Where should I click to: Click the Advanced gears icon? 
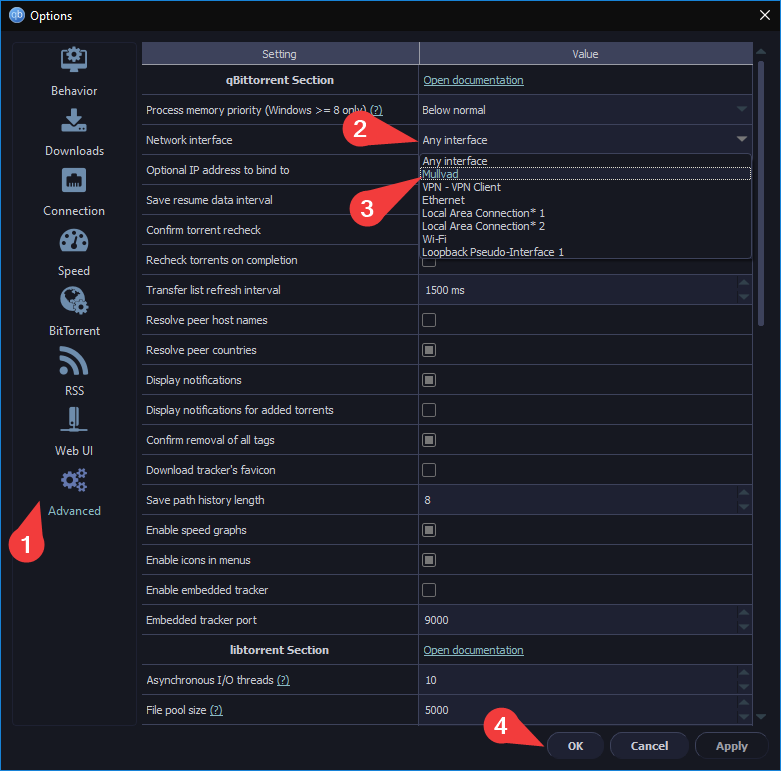click(x=74, y=481)
